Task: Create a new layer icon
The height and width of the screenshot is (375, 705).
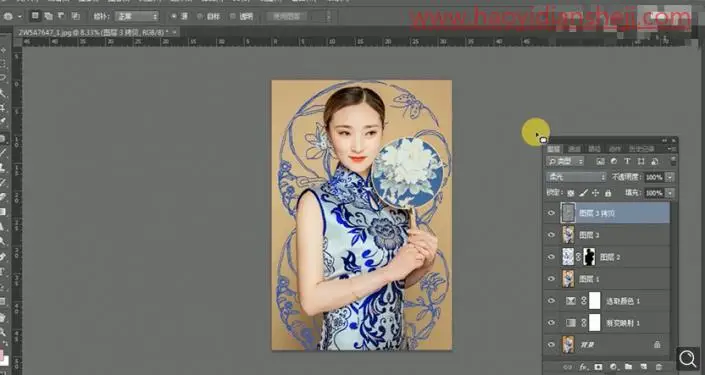Action: (x=643, y=367)
